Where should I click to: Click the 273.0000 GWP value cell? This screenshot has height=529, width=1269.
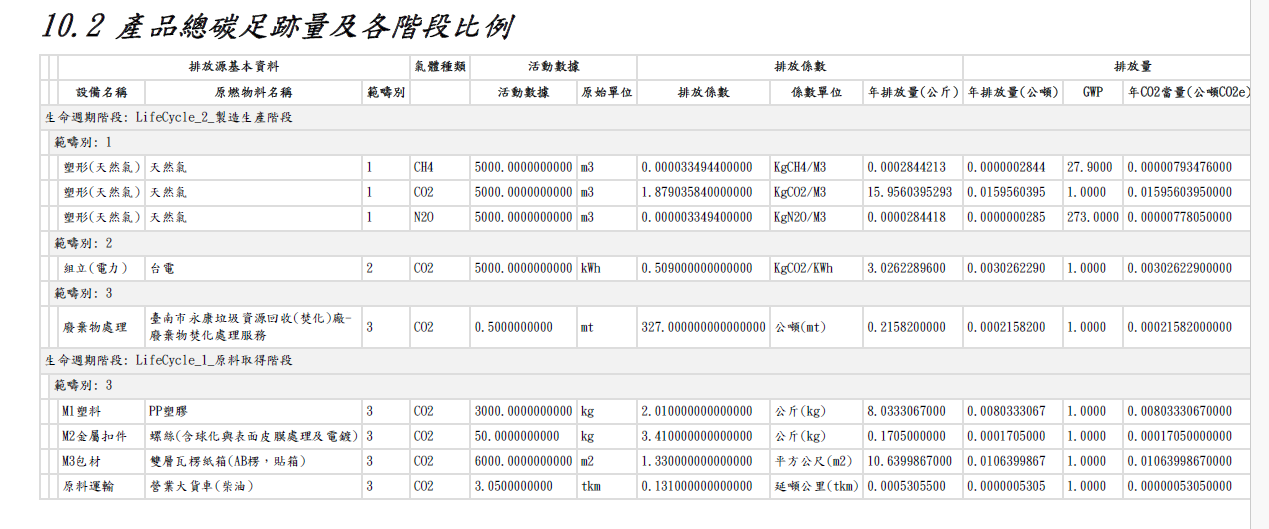[1092, 217]
